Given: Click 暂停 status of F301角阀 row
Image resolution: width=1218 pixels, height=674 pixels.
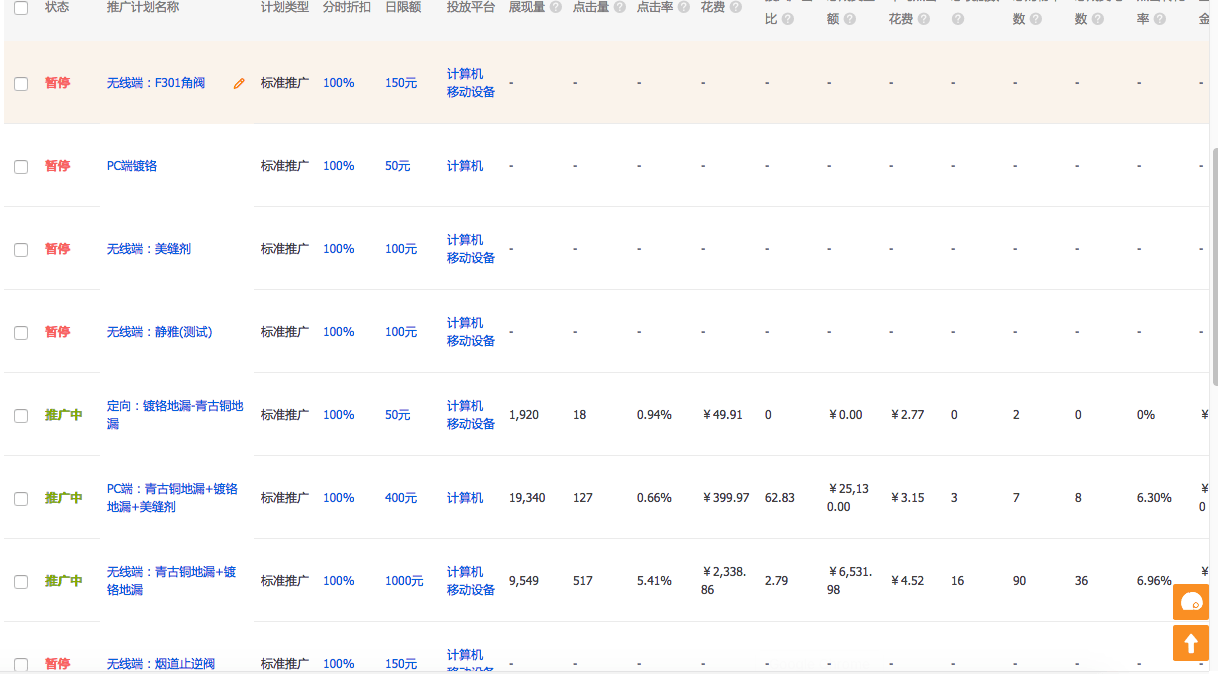Looking at the screenshot, I should (x=58, y=83).
